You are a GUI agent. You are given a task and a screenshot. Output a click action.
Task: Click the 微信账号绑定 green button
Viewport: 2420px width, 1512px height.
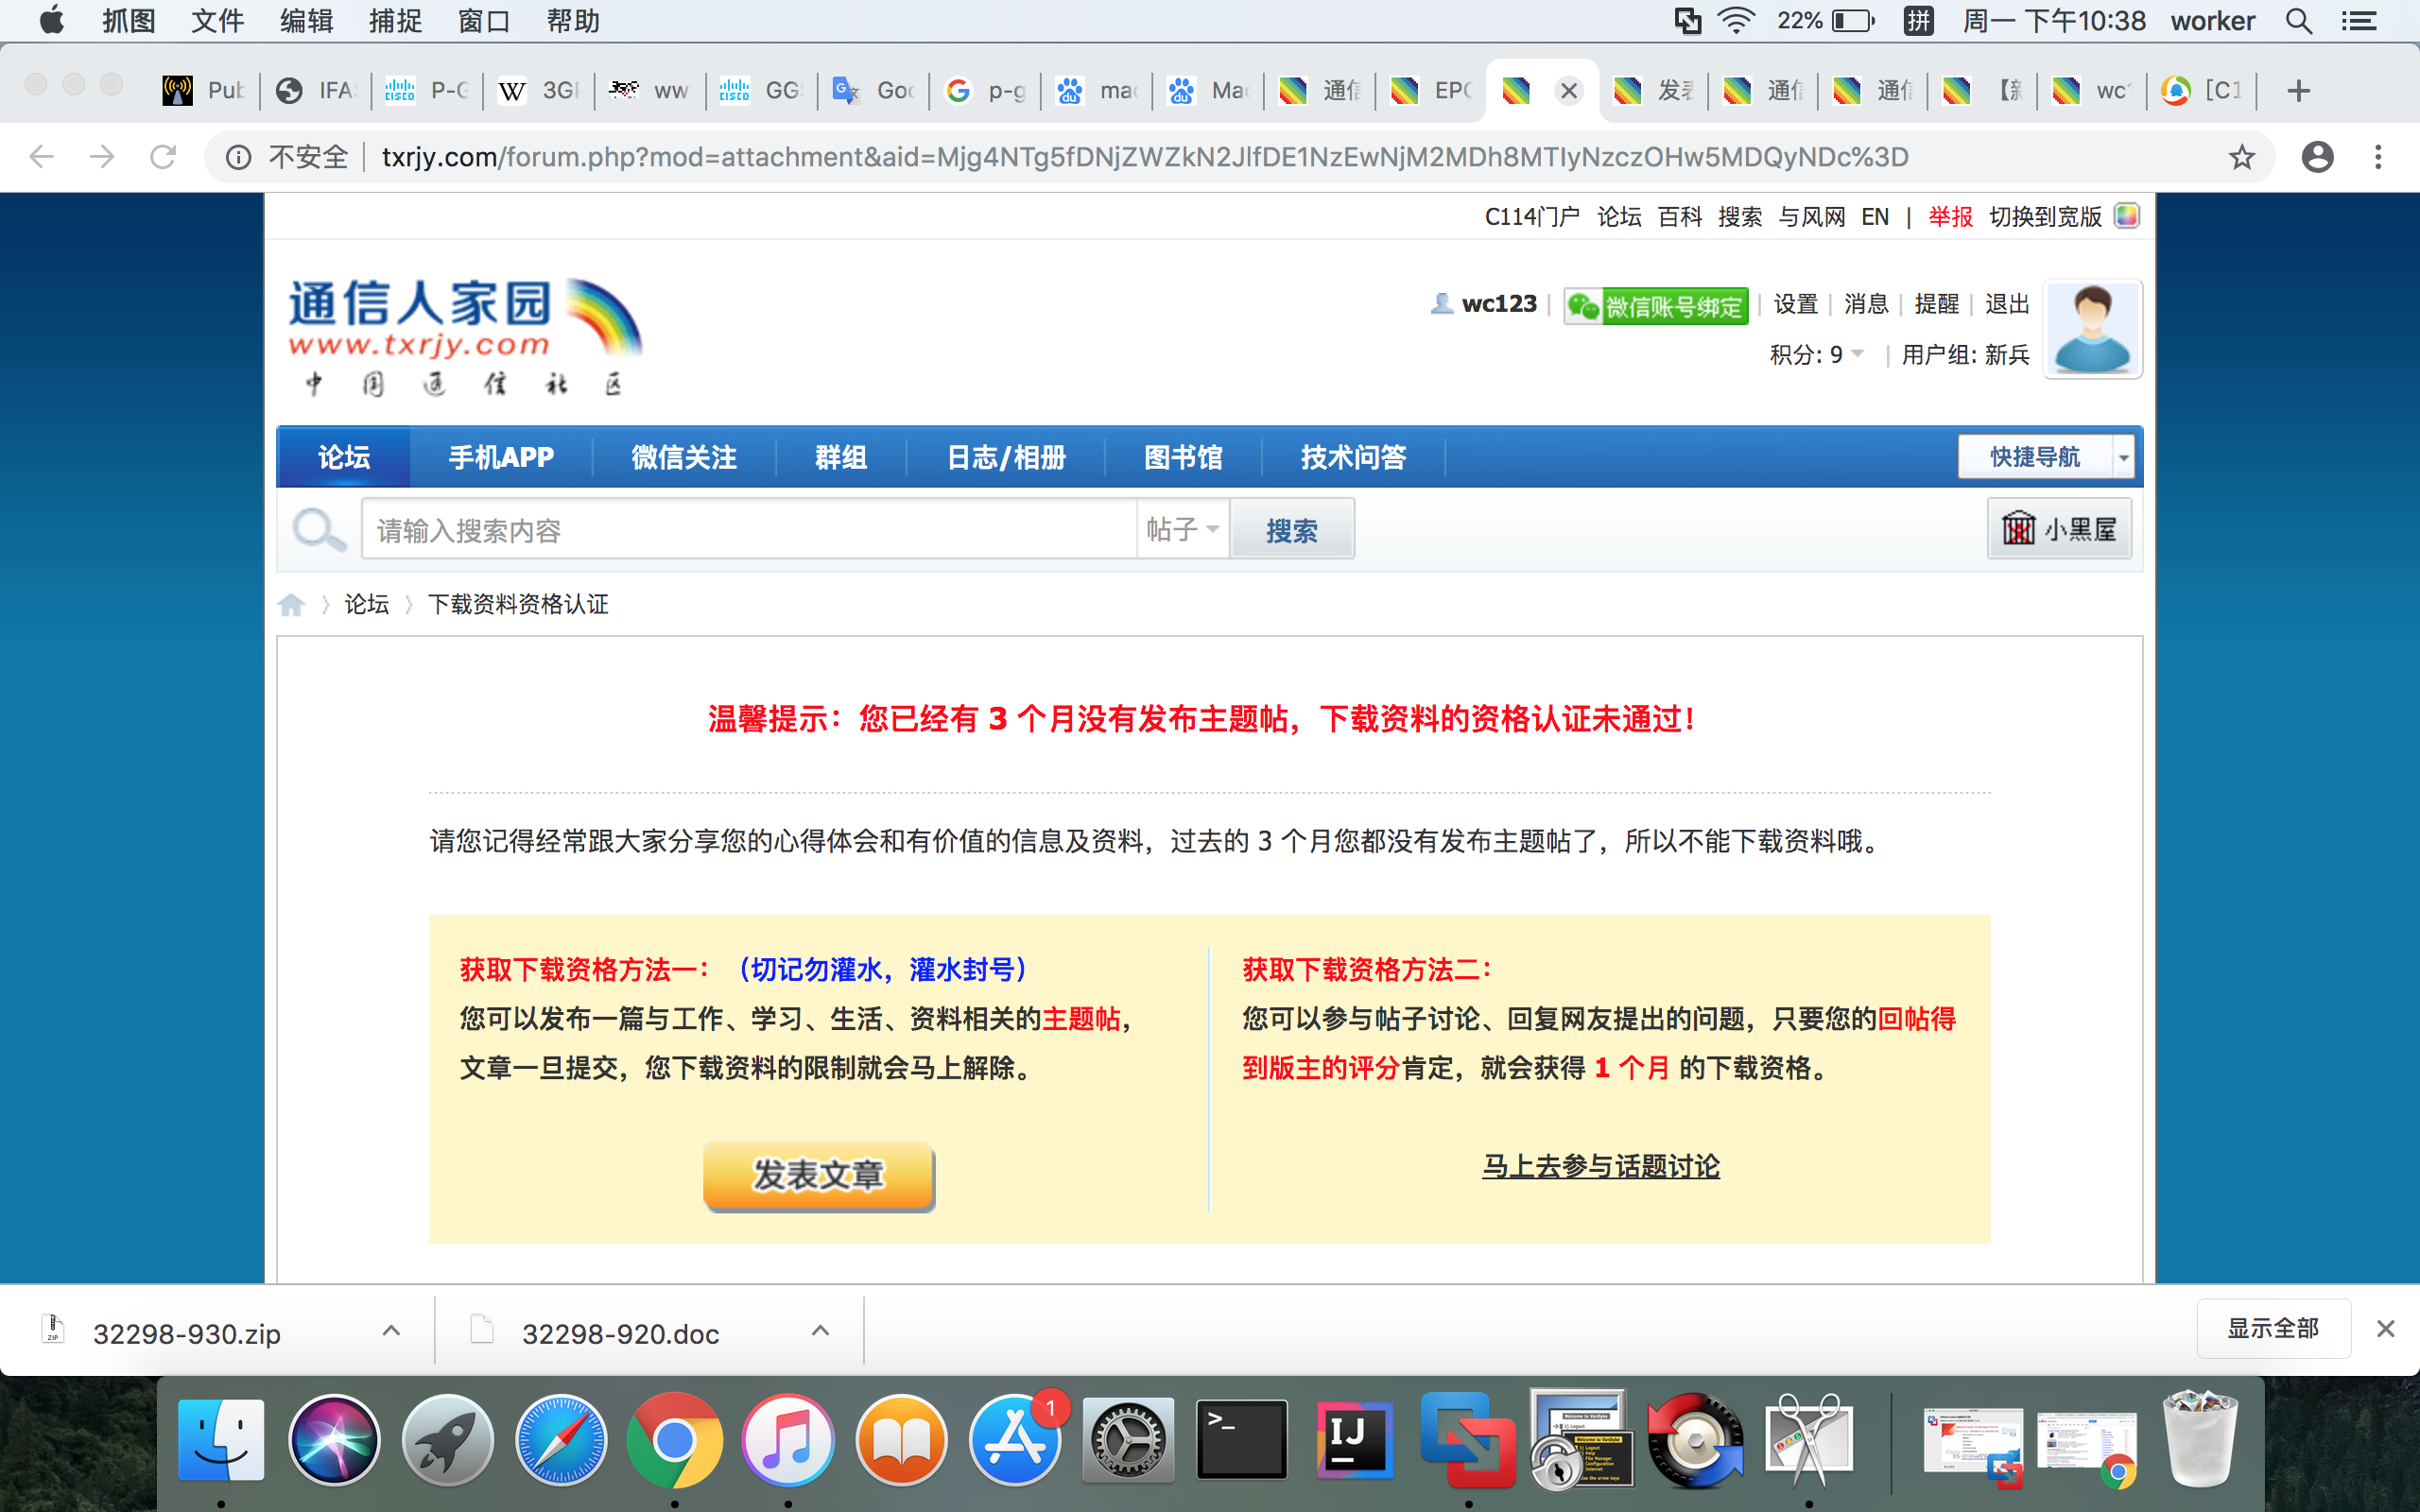1656,306
